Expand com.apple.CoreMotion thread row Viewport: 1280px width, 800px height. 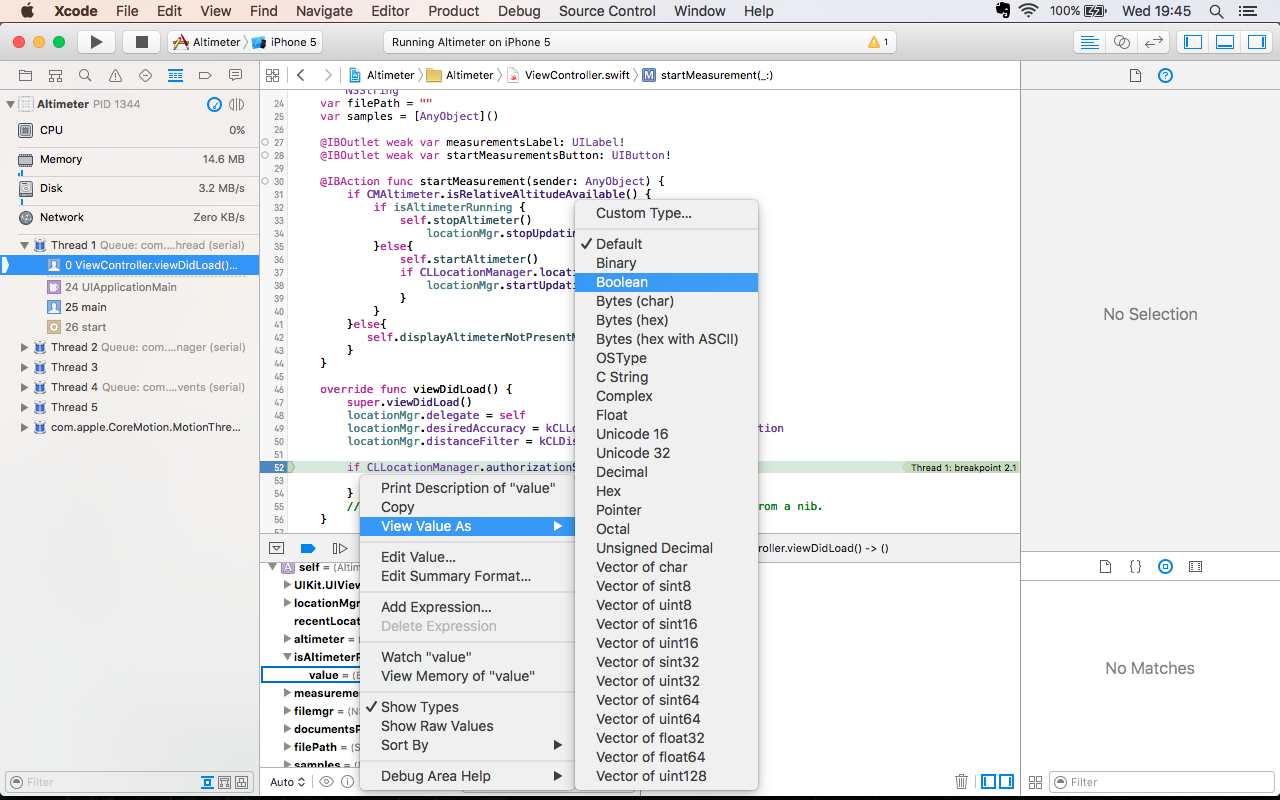pos(25,427)
